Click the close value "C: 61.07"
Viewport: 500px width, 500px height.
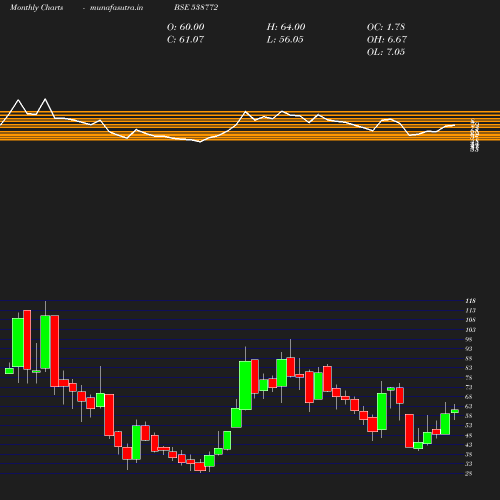click(x=185, y=39)
